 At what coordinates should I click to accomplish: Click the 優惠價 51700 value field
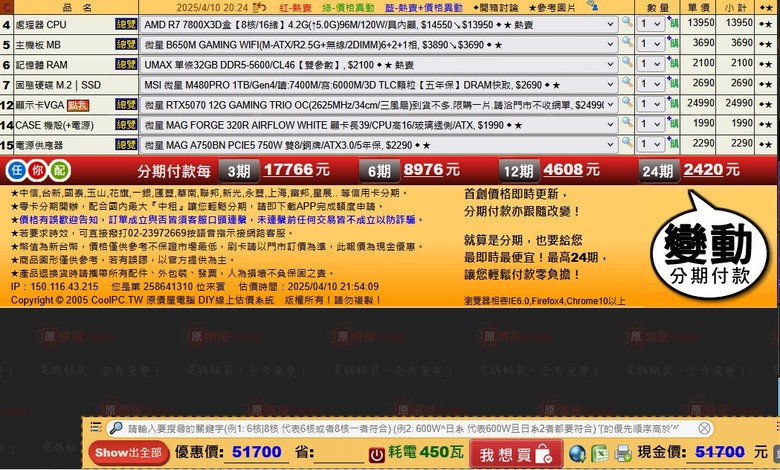[x=257, y=452]
